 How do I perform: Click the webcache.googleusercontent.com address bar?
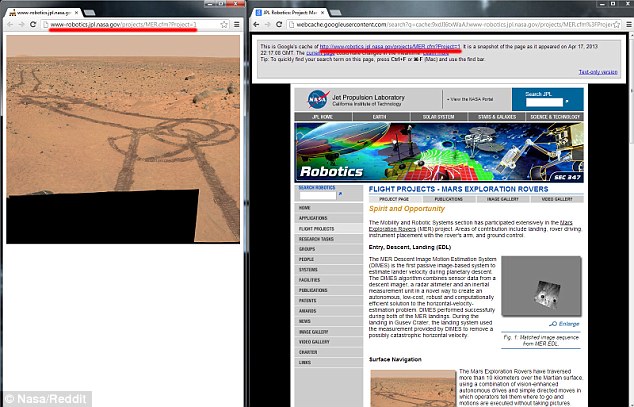[454, 25]
